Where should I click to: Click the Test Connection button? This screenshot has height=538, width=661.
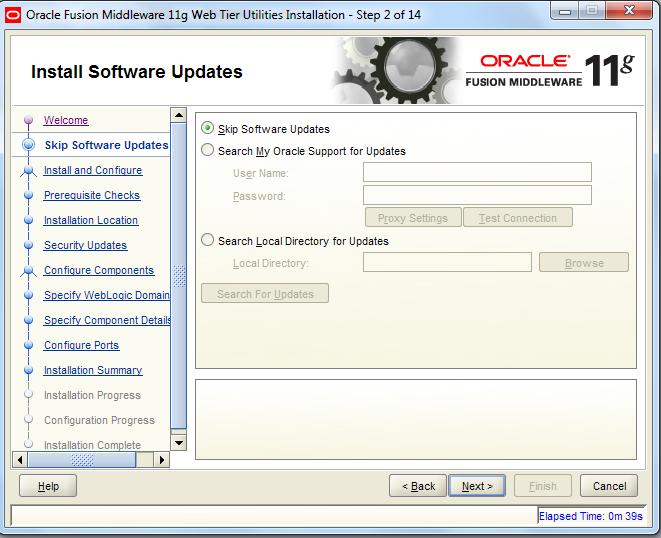[518, 218]
